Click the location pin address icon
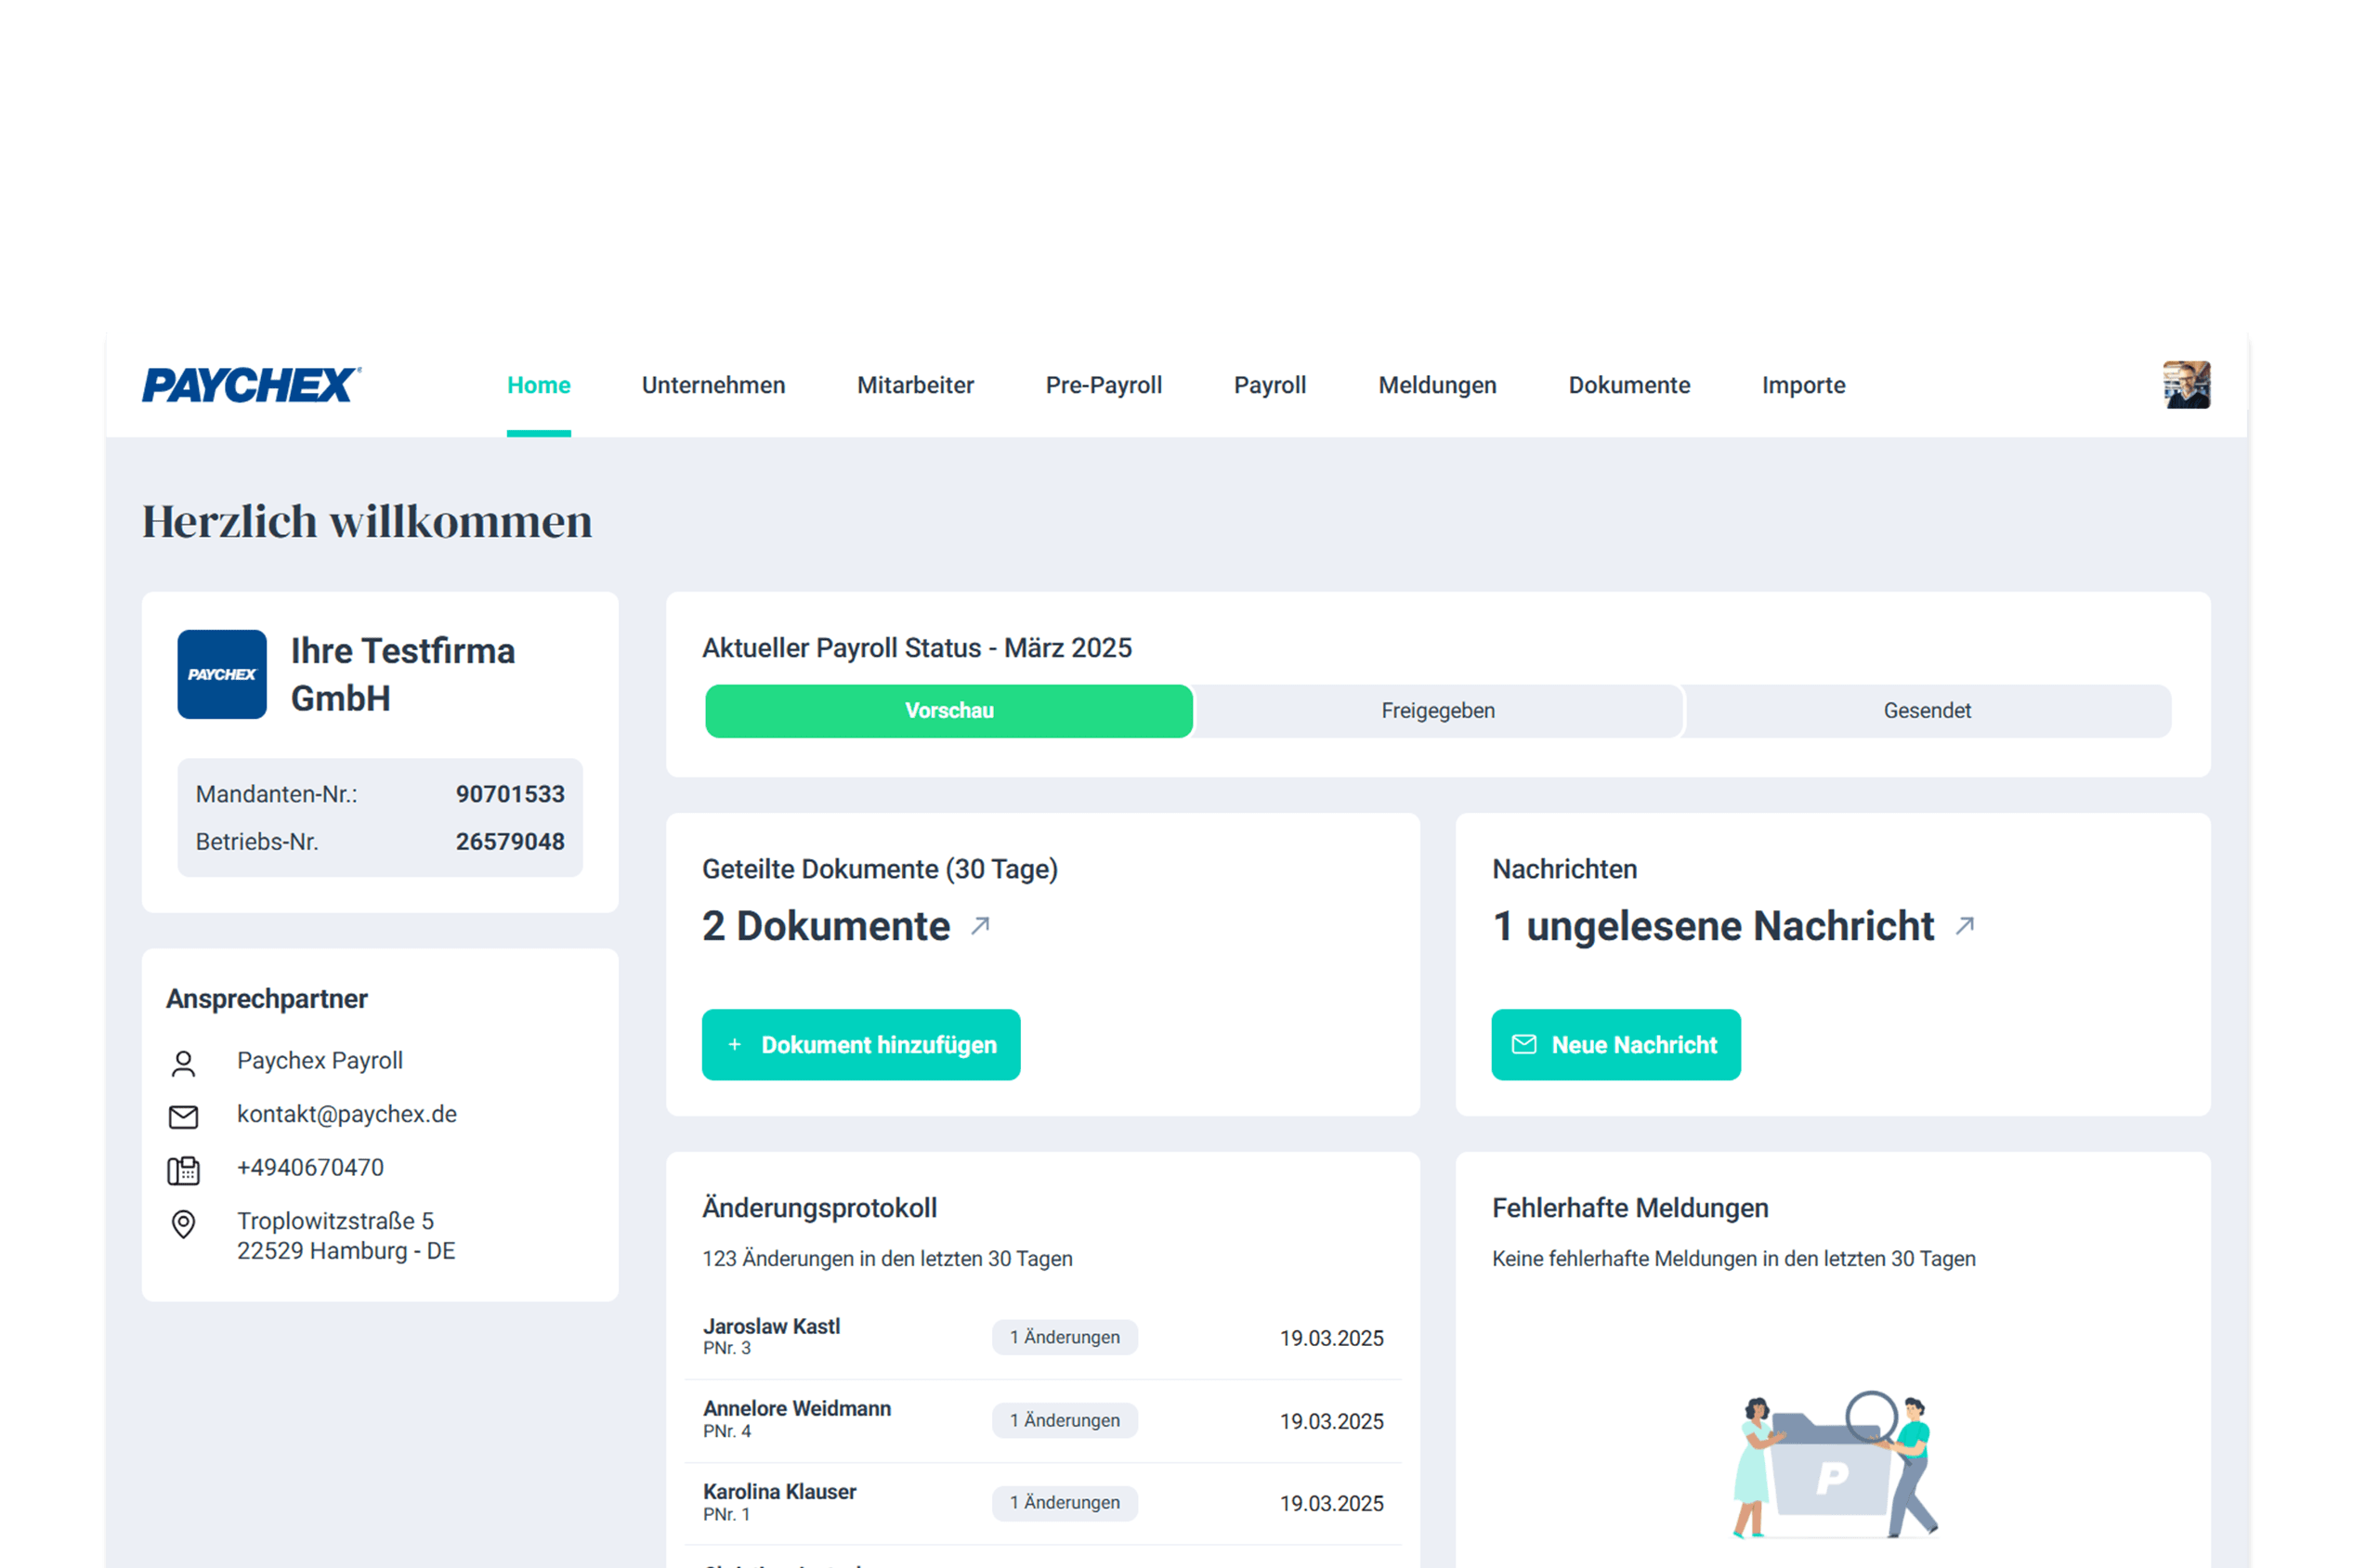2353x1568 pixels. coord(183,1224)
